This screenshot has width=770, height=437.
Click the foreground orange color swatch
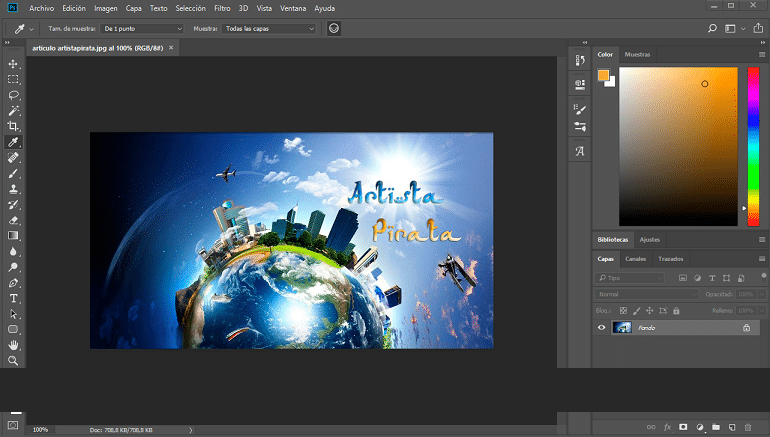point(602,75)
